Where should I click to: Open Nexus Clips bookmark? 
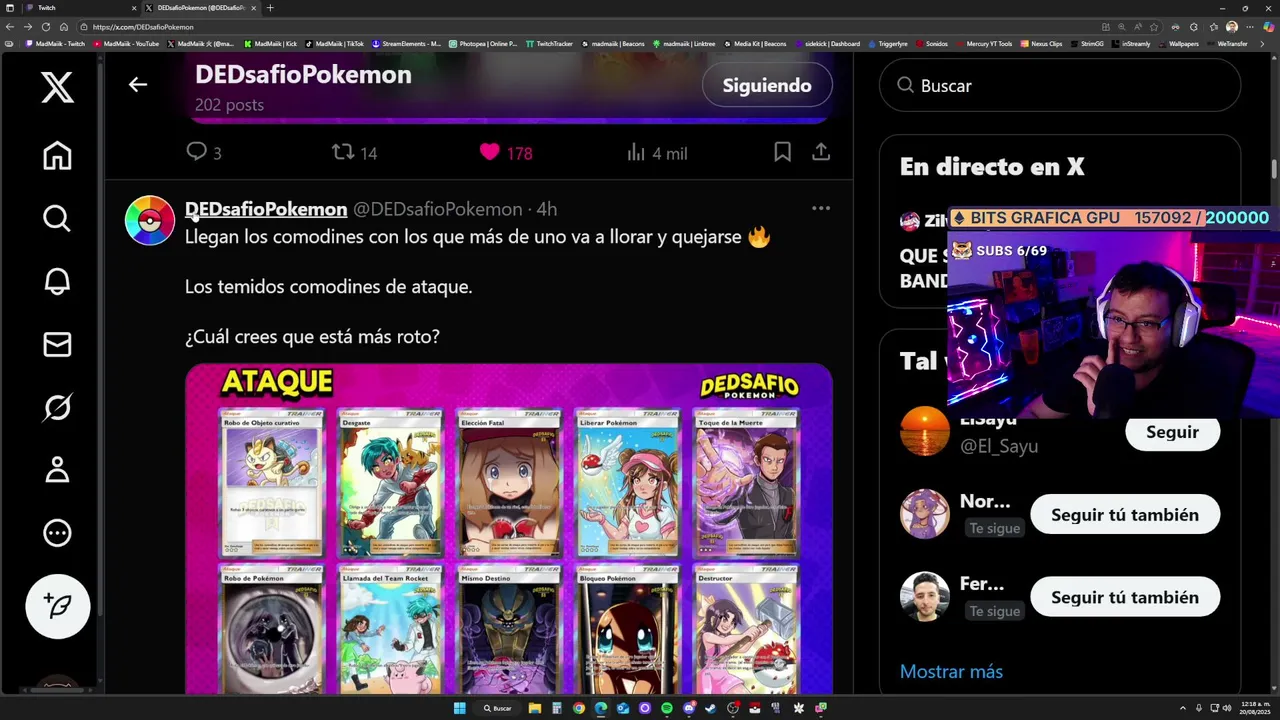tap(1042, 44)
